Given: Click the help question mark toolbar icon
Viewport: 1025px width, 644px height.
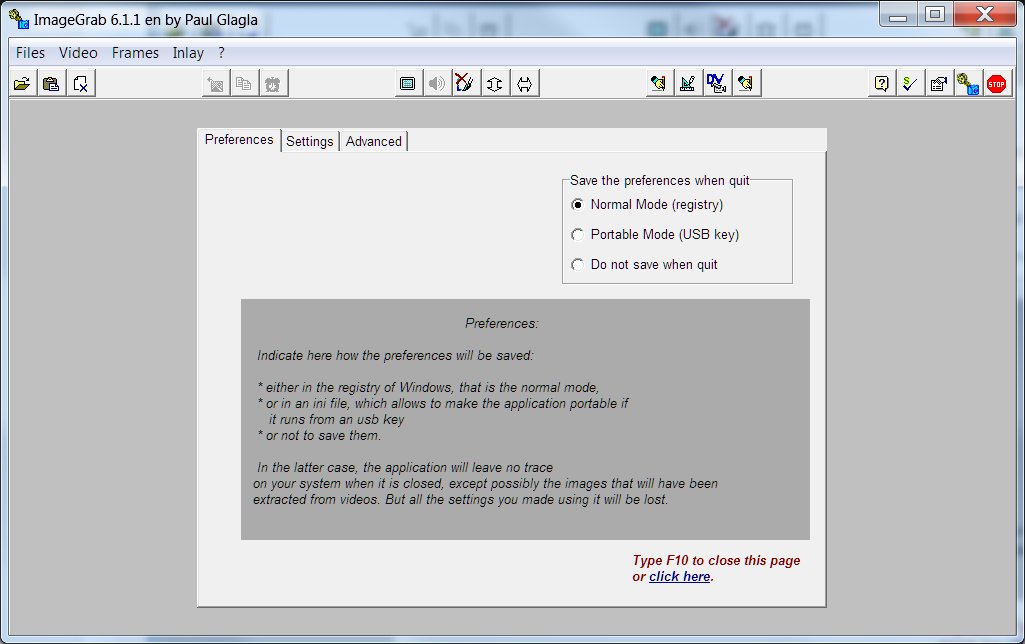Looking at the screenshot, I should coord(881,84).
